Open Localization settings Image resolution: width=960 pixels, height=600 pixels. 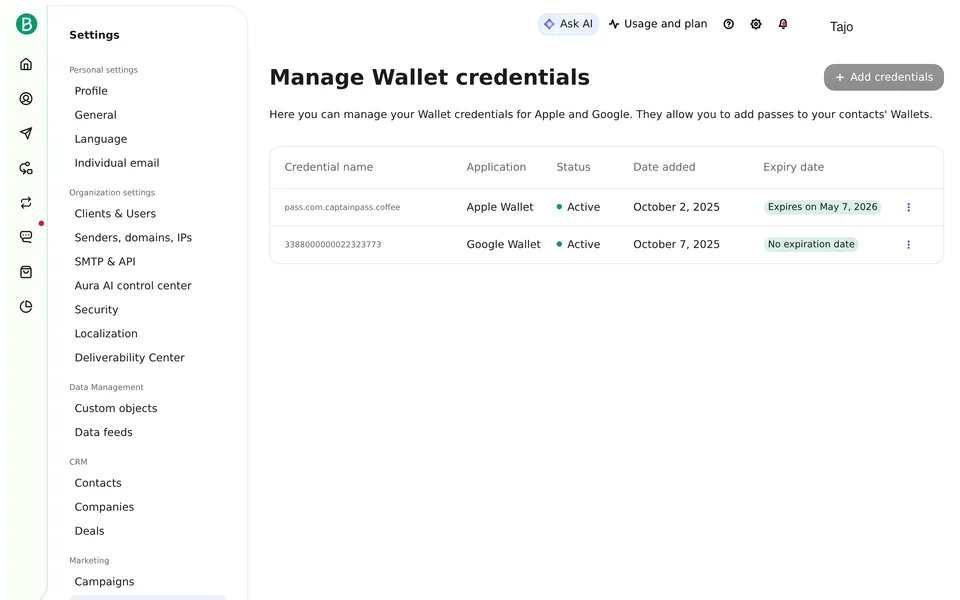pyautogui.click(x=106, y=334)
